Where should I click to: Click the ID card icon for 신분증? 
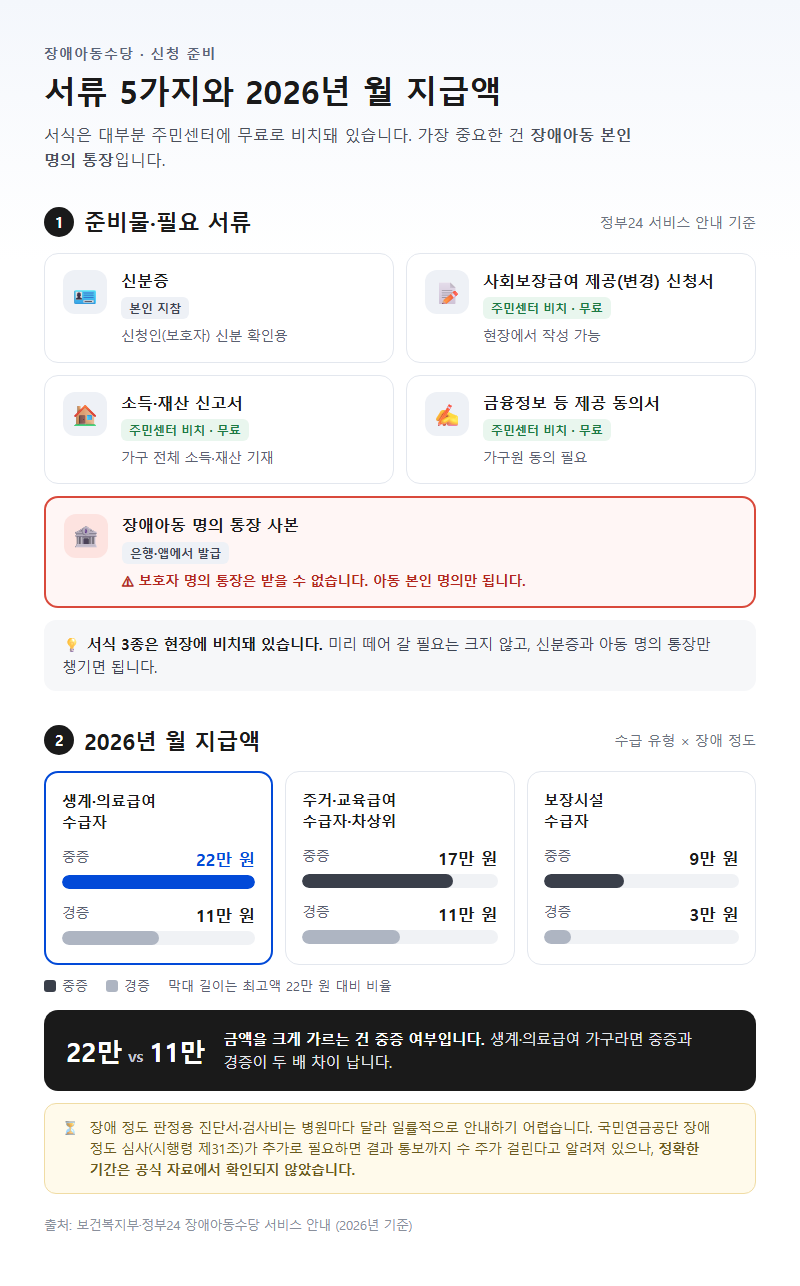tap(85, 293)
